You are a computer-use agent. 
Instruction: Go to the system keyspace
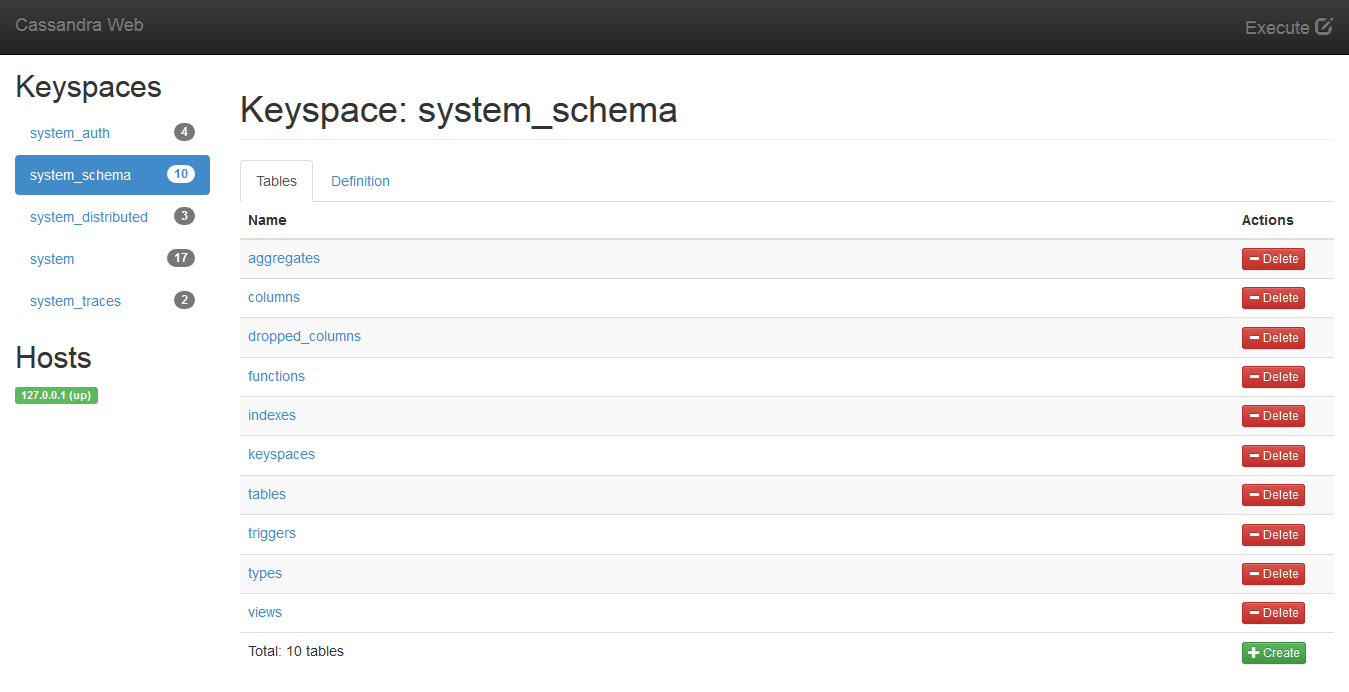[52, 259]
